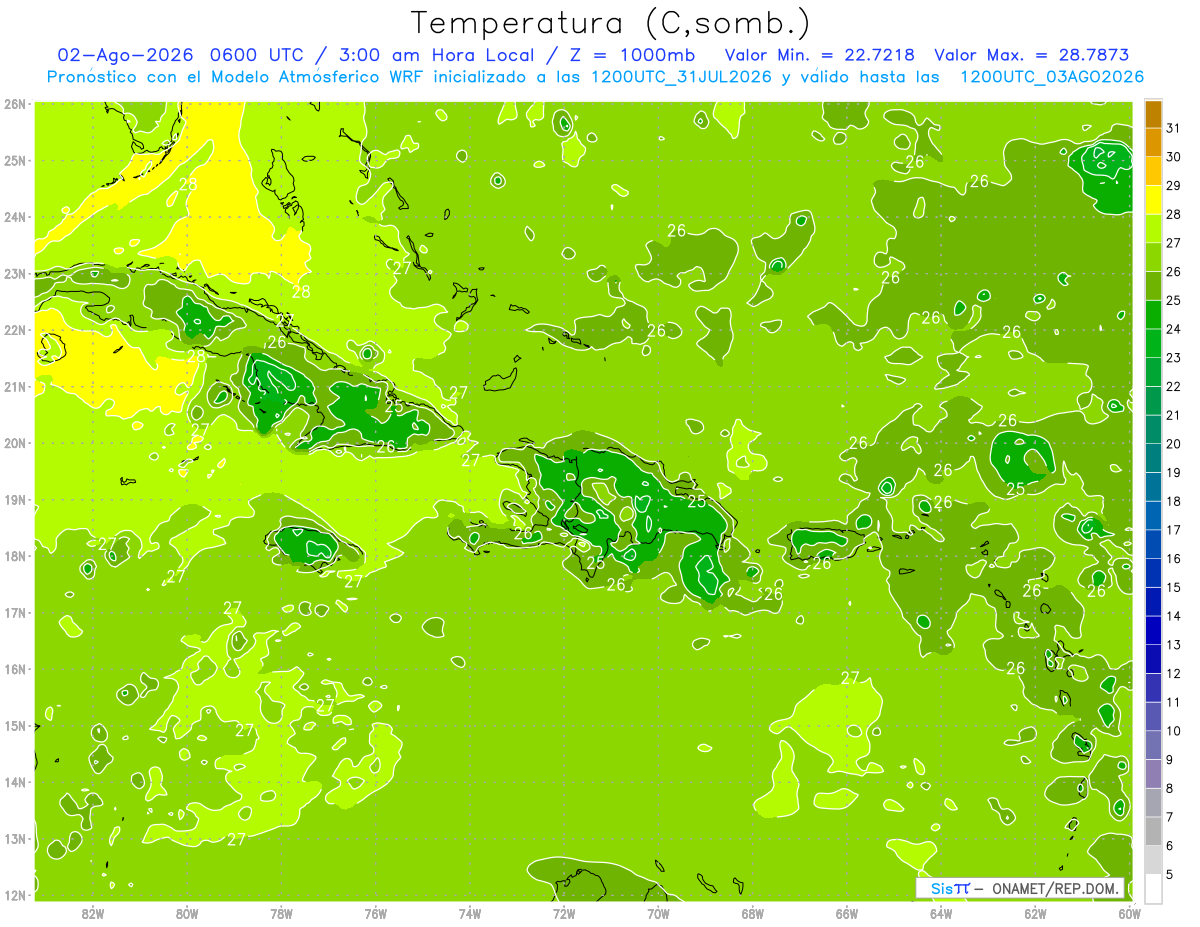Click the "13N" latitude axis label
Viewport: 1200px width, 927px height.
[x=15, y=838]
